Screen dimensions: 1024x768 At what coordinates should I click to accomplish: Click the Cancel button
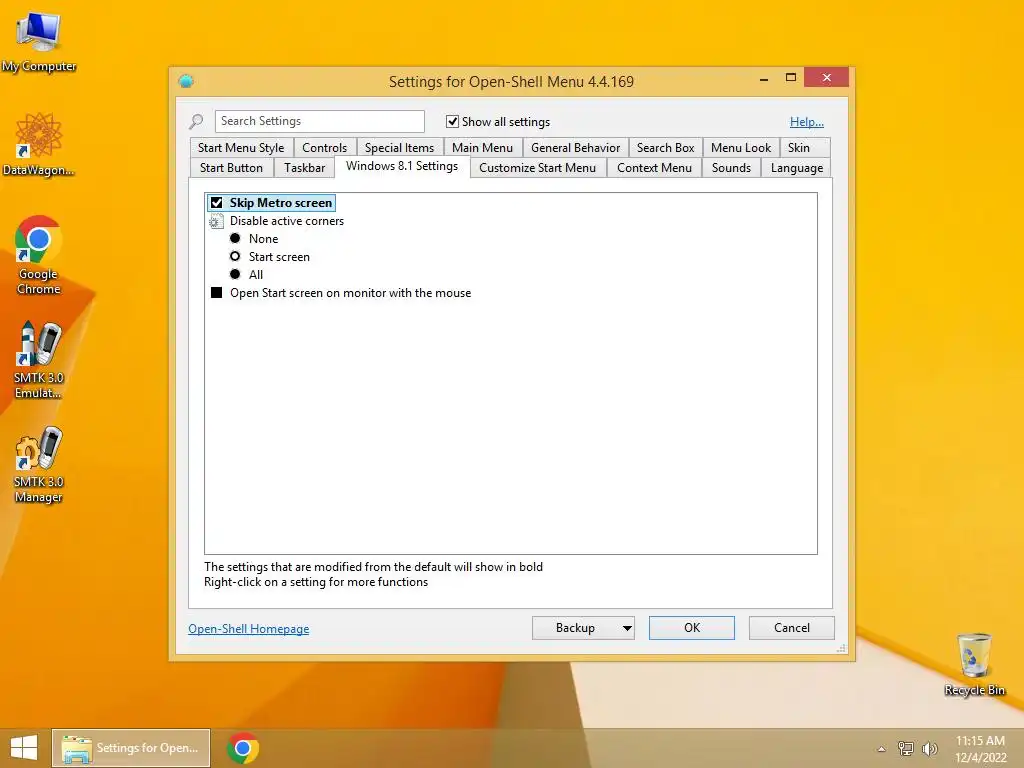point(792,628)
